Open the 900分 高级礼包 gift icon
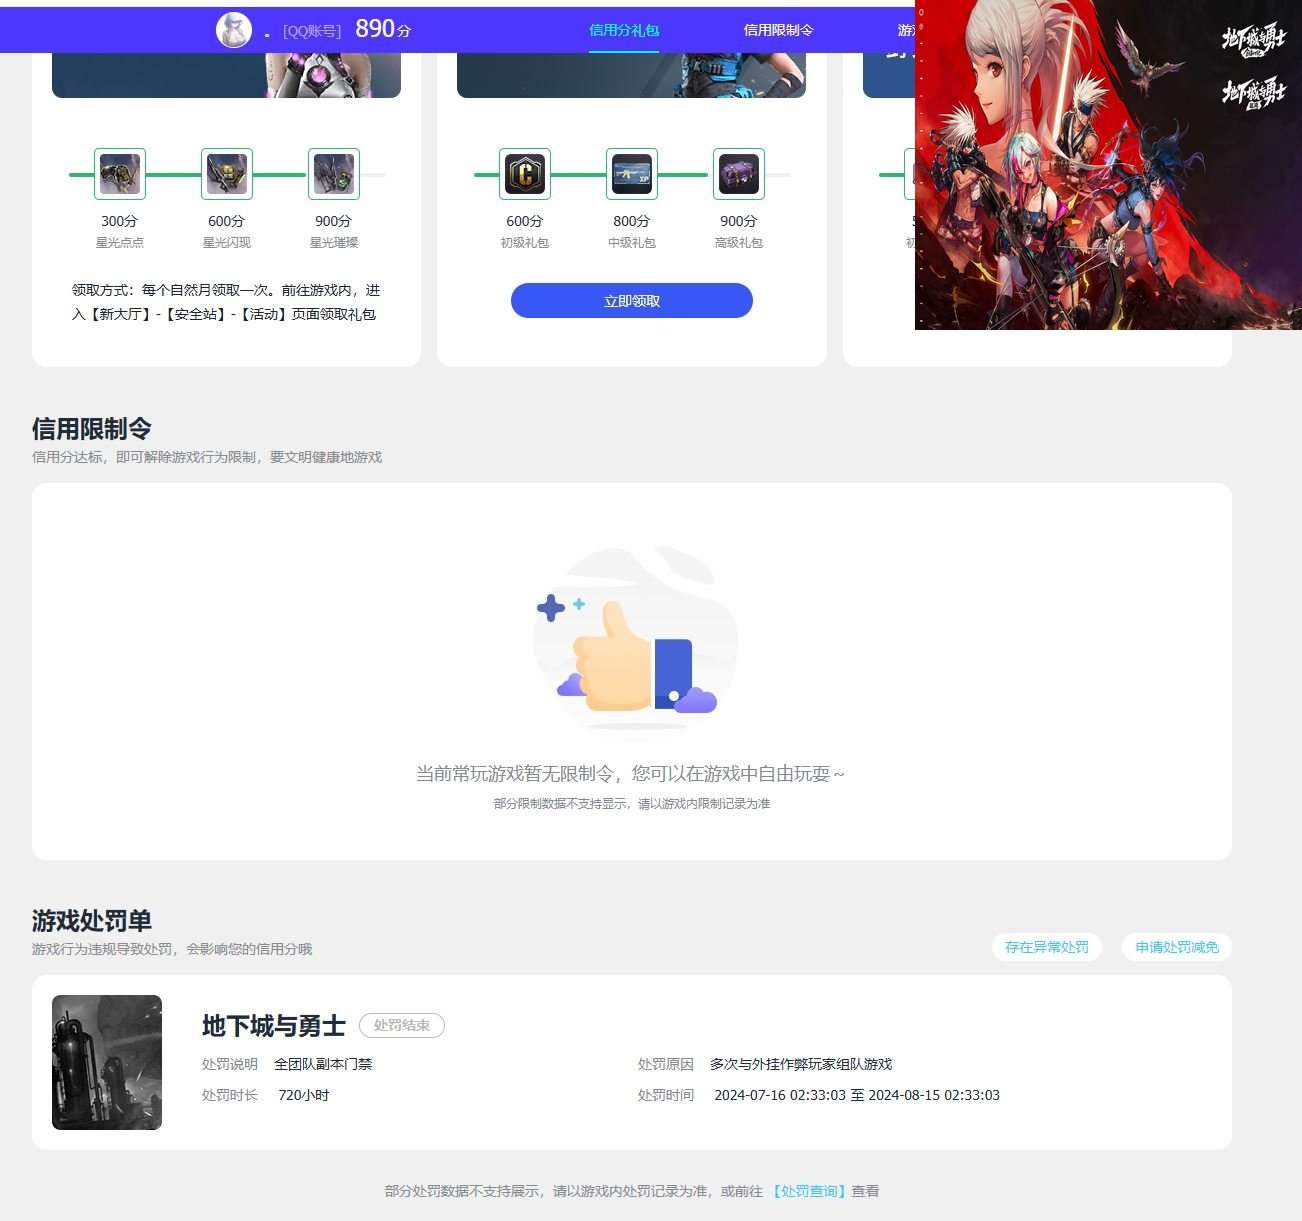This screenshot has width=1302, height=1221. [x=739, y=174]
